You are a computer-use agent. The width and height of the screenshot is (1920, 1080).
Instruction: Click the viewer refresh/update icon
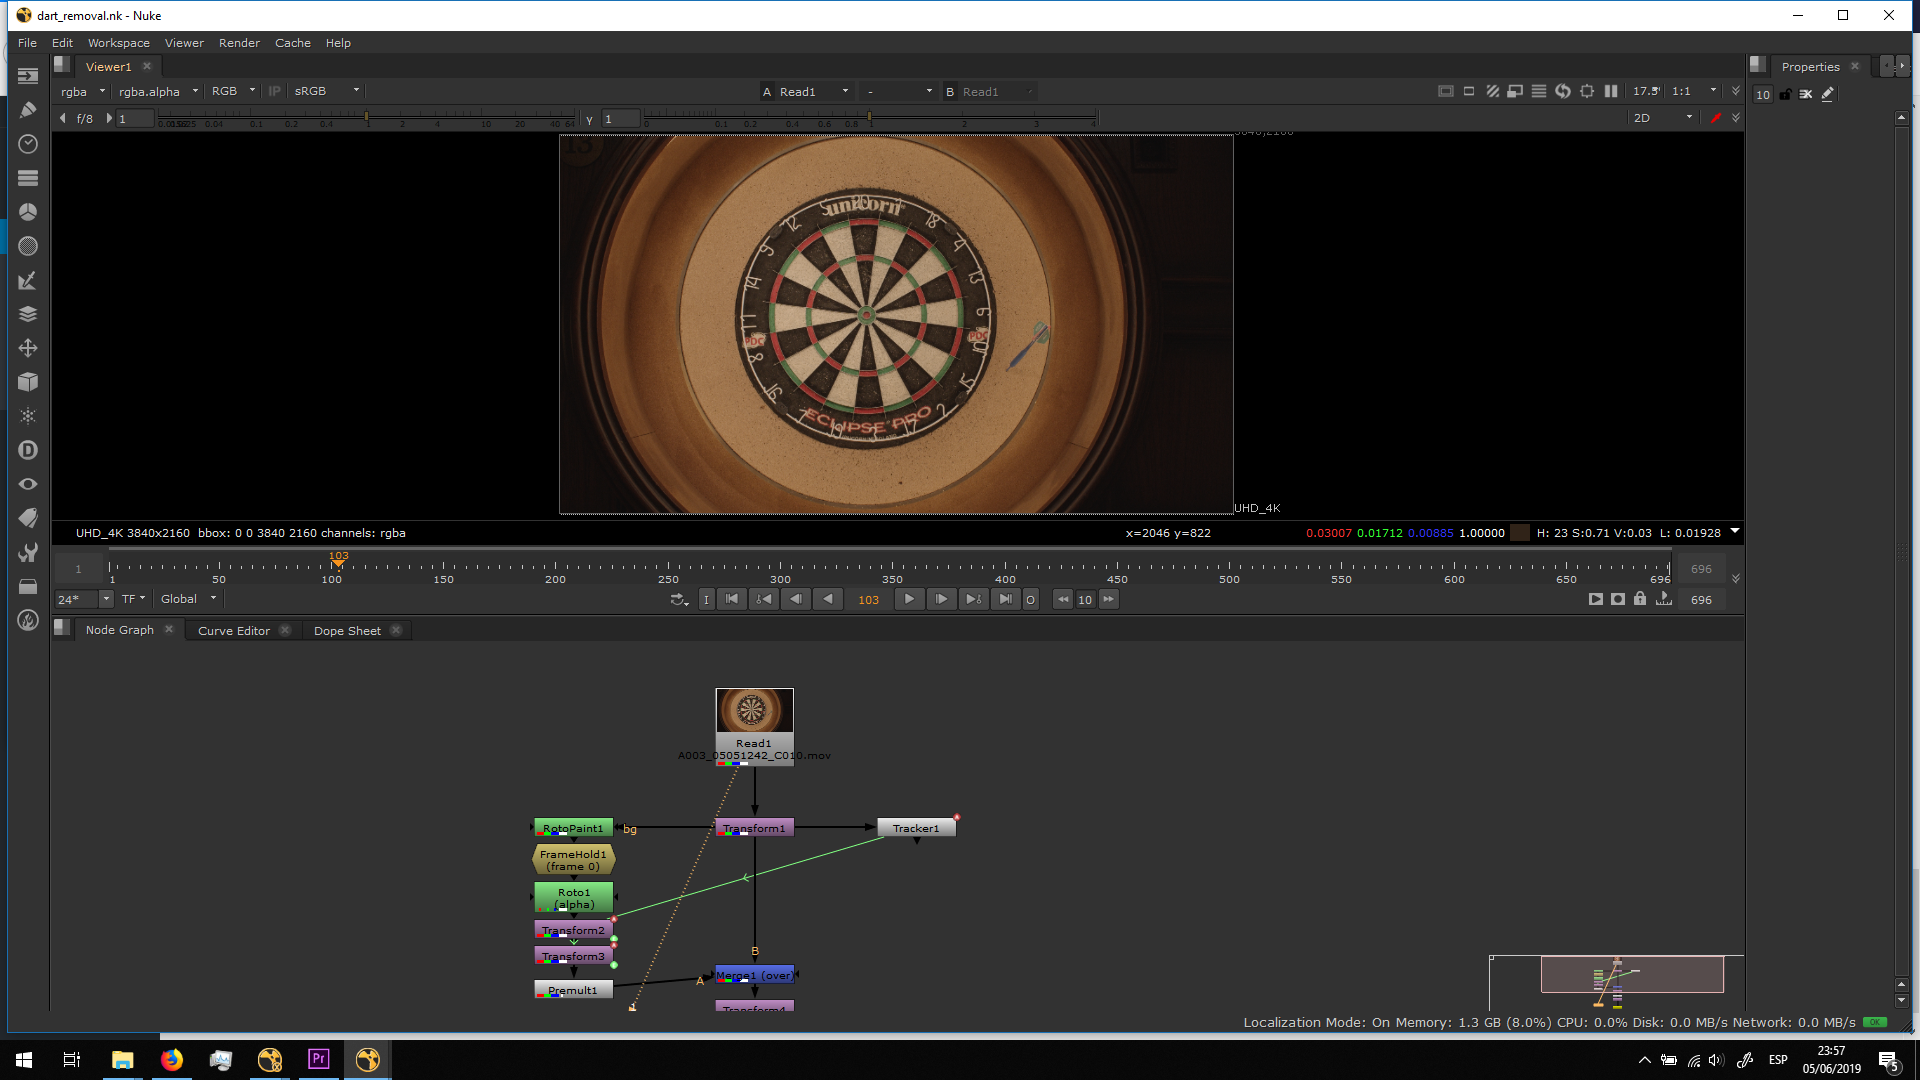[1563, 91]
